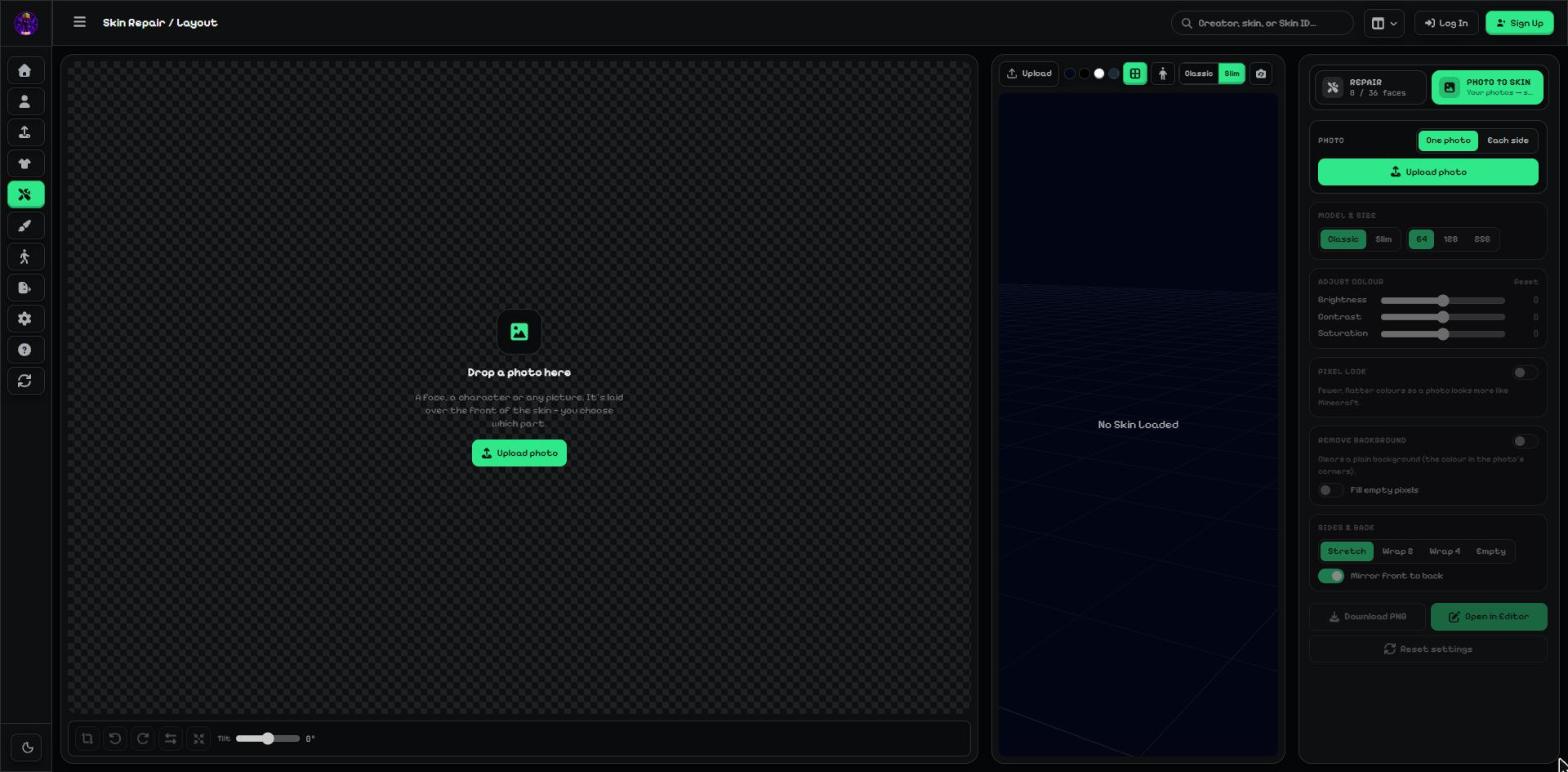Enable the Pixel Look toggle
1568x772 pixels.
click(x=1524, y=372)
